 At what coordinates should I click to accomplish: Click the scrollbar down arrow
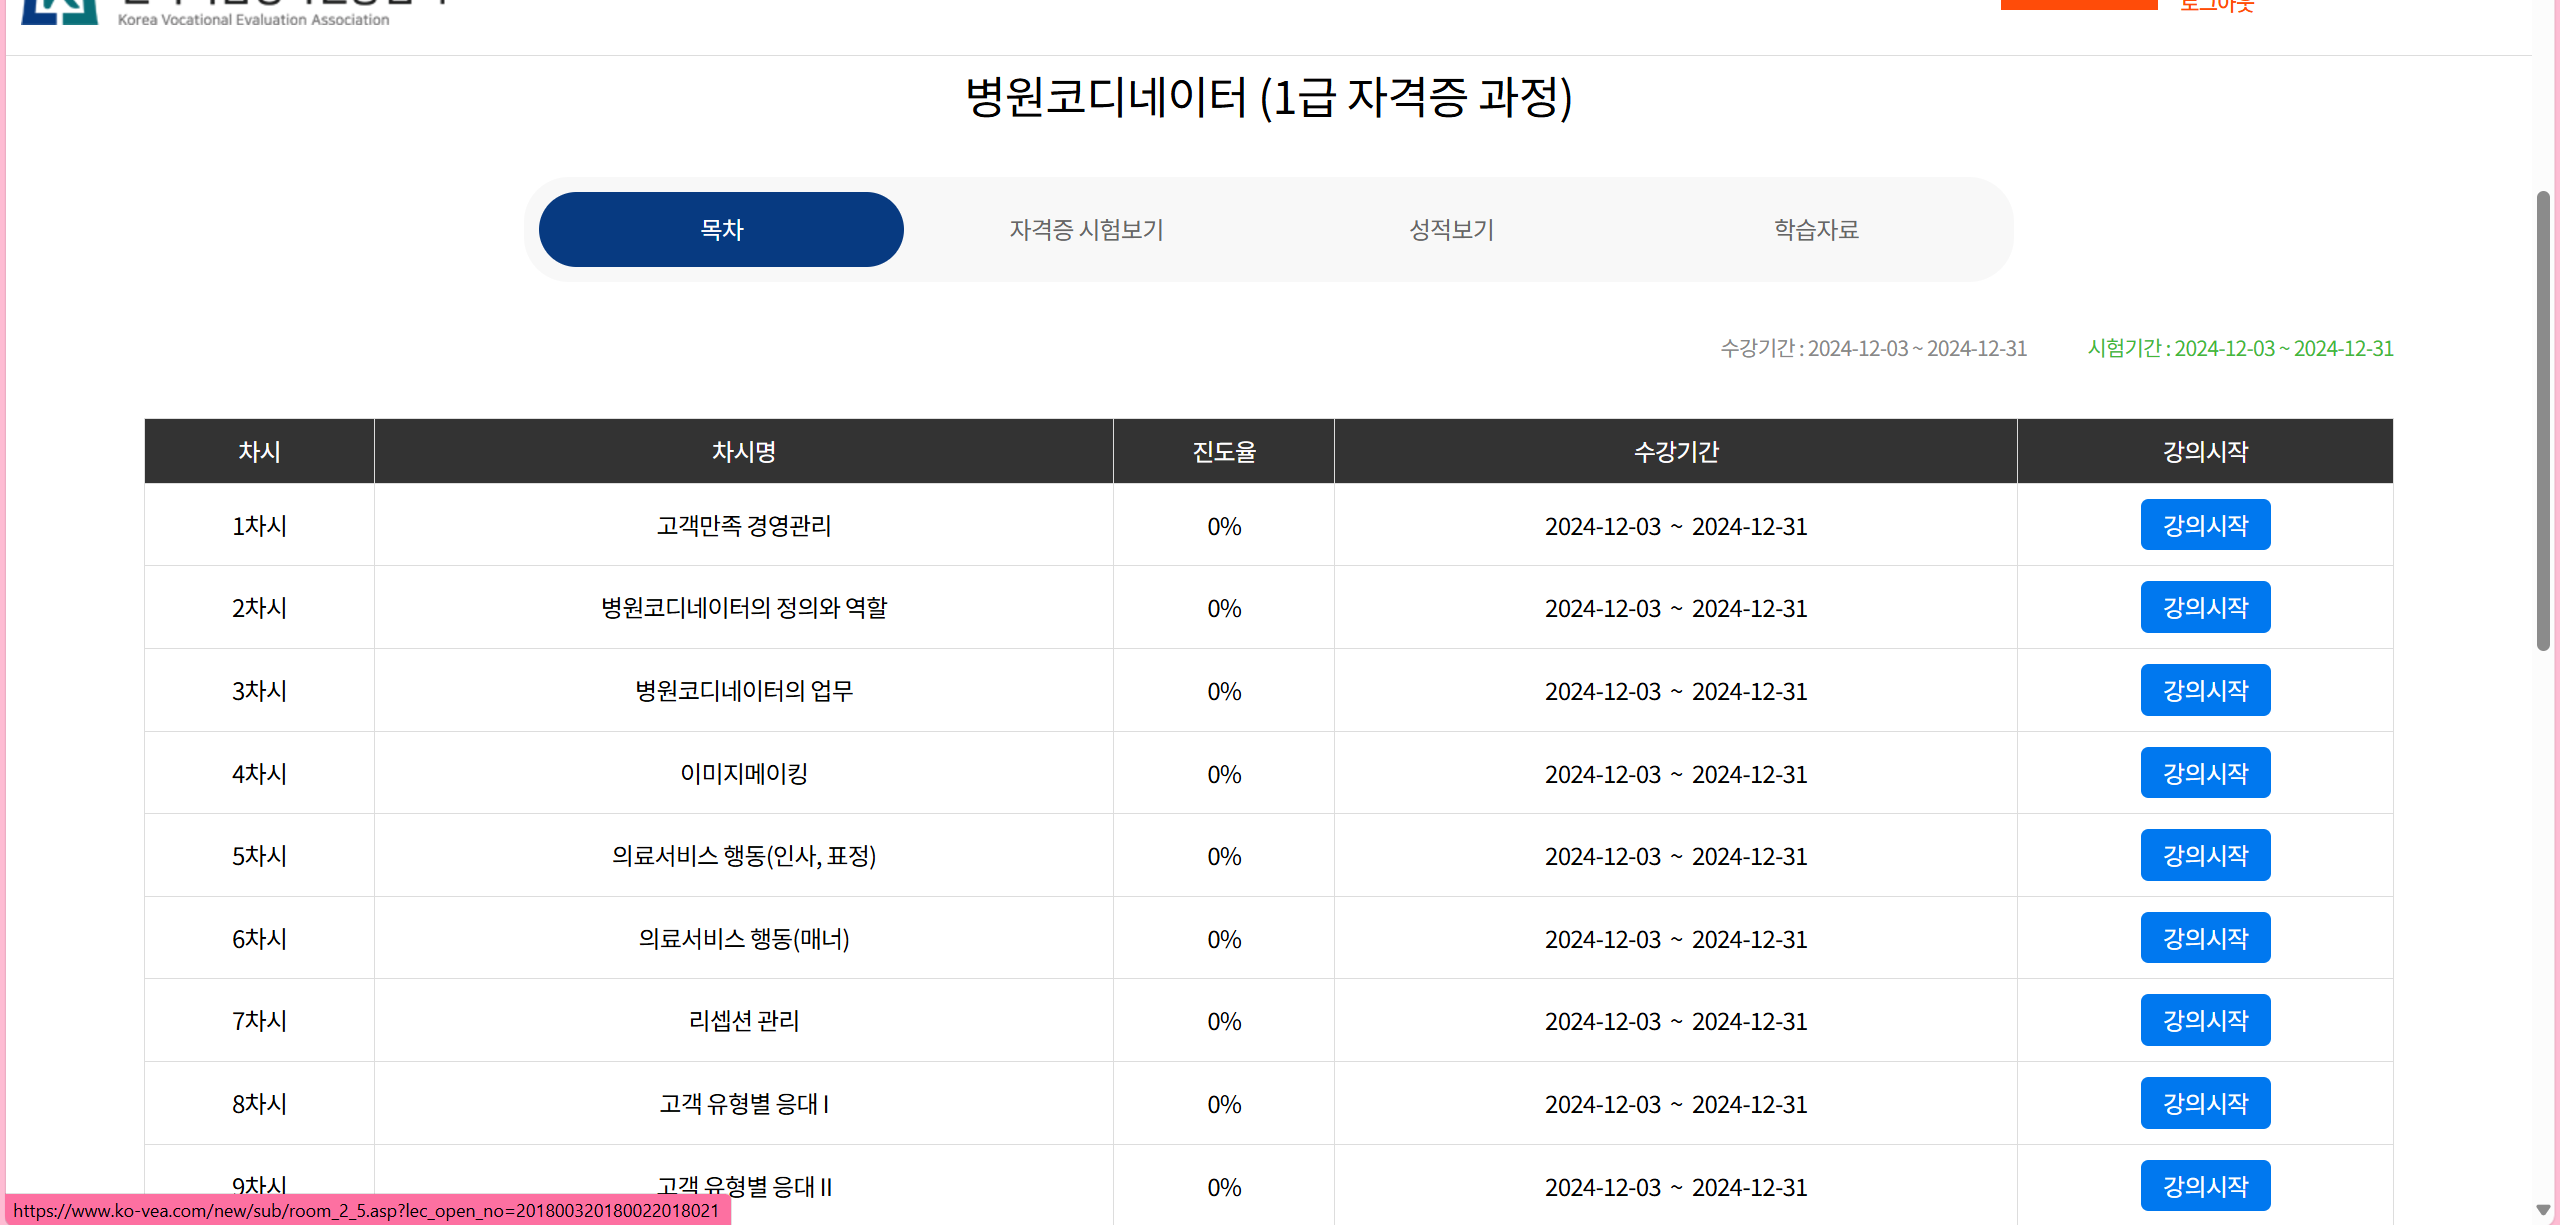point(2543,1210)
